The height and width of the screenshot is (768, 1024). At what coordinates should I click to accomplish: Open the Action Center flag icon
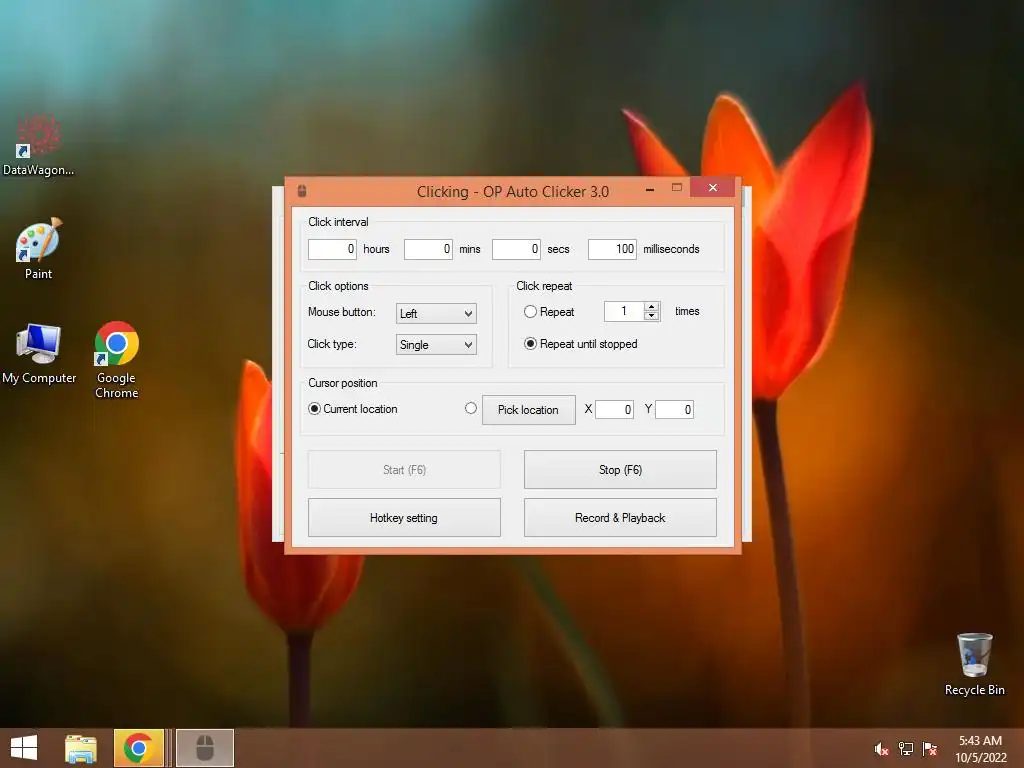(x=929, y=749)
